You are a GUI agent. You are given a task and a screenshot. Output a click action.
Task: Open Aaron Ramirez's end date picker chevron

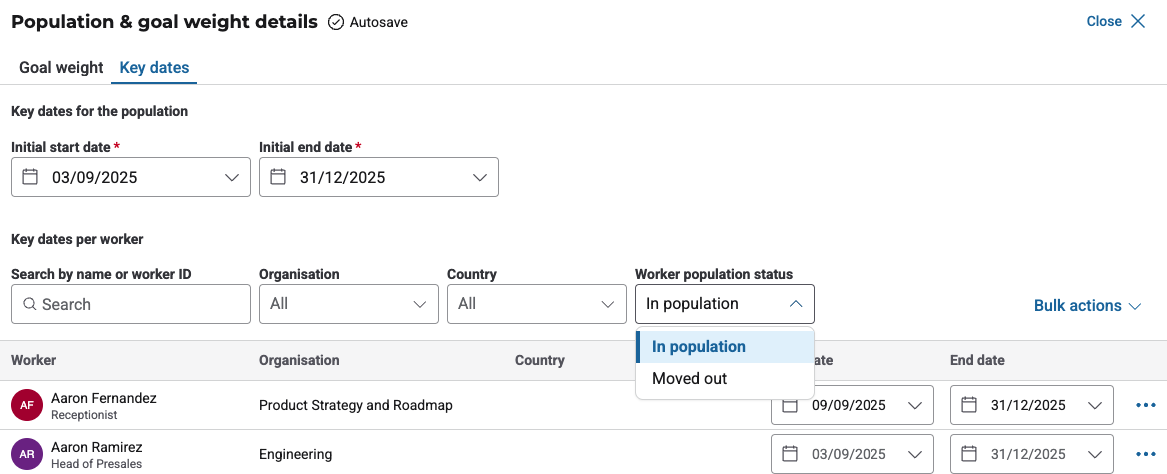[1094, 454]
